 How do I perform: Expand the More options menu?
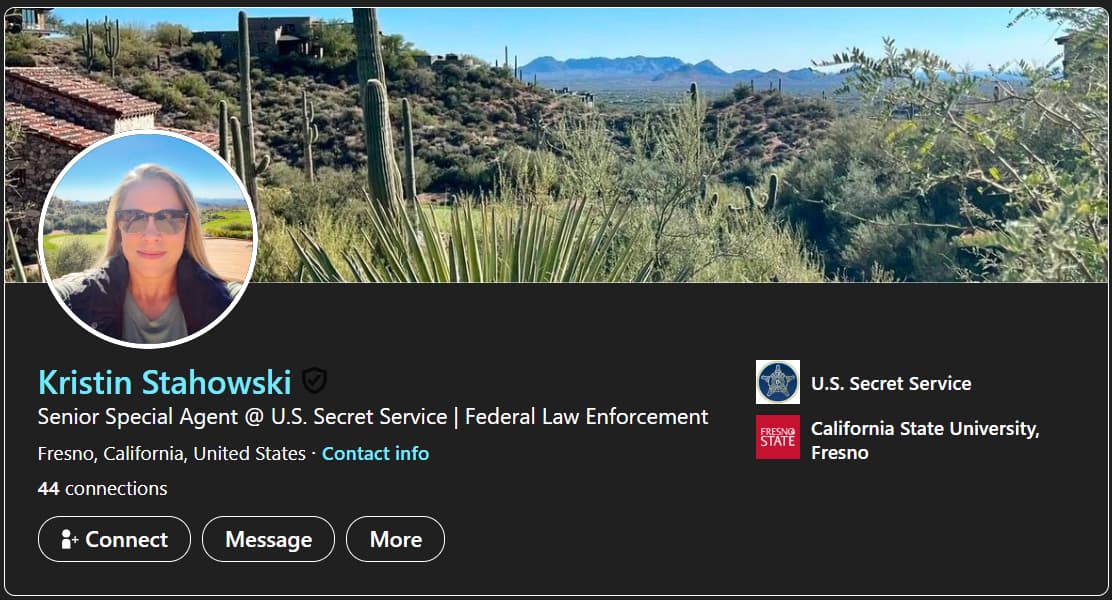point(395,539)
